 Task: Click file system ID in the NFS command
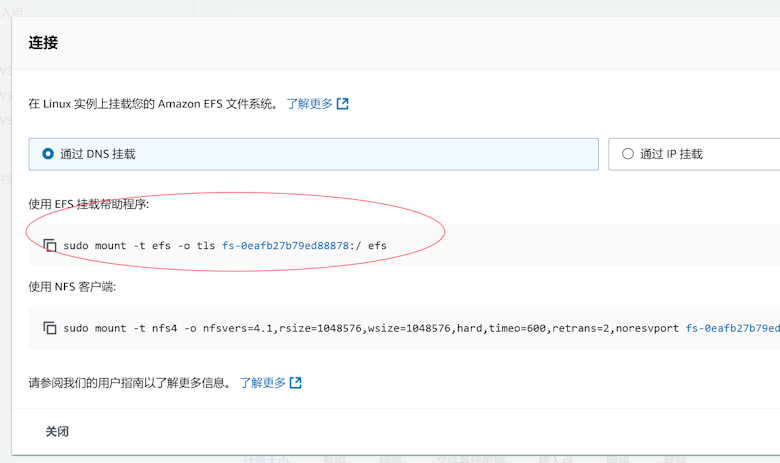(x=732, y=328)
